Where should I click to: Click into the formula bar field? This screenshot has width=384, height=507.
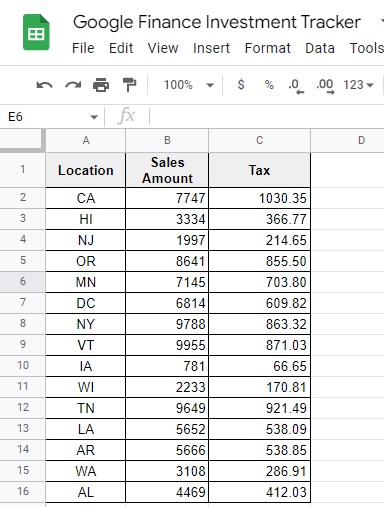[267, 117]
